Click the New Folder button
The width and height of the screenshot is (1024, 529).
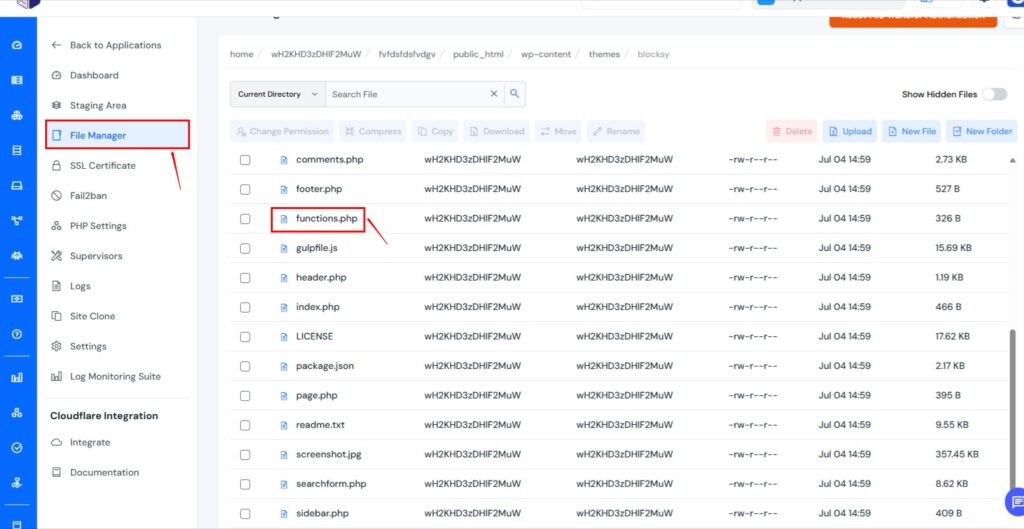[x=982, y=131]
